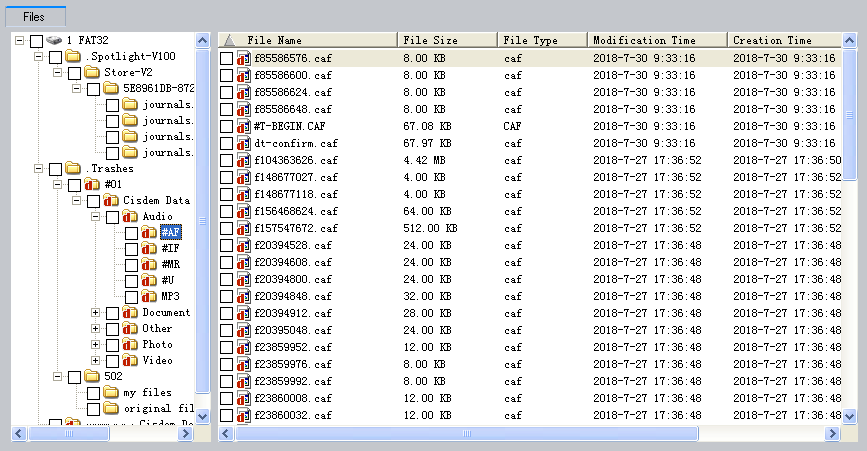Select checkbox of f148677027.caf
867x451 pixels.
click(x=226, y=177)
